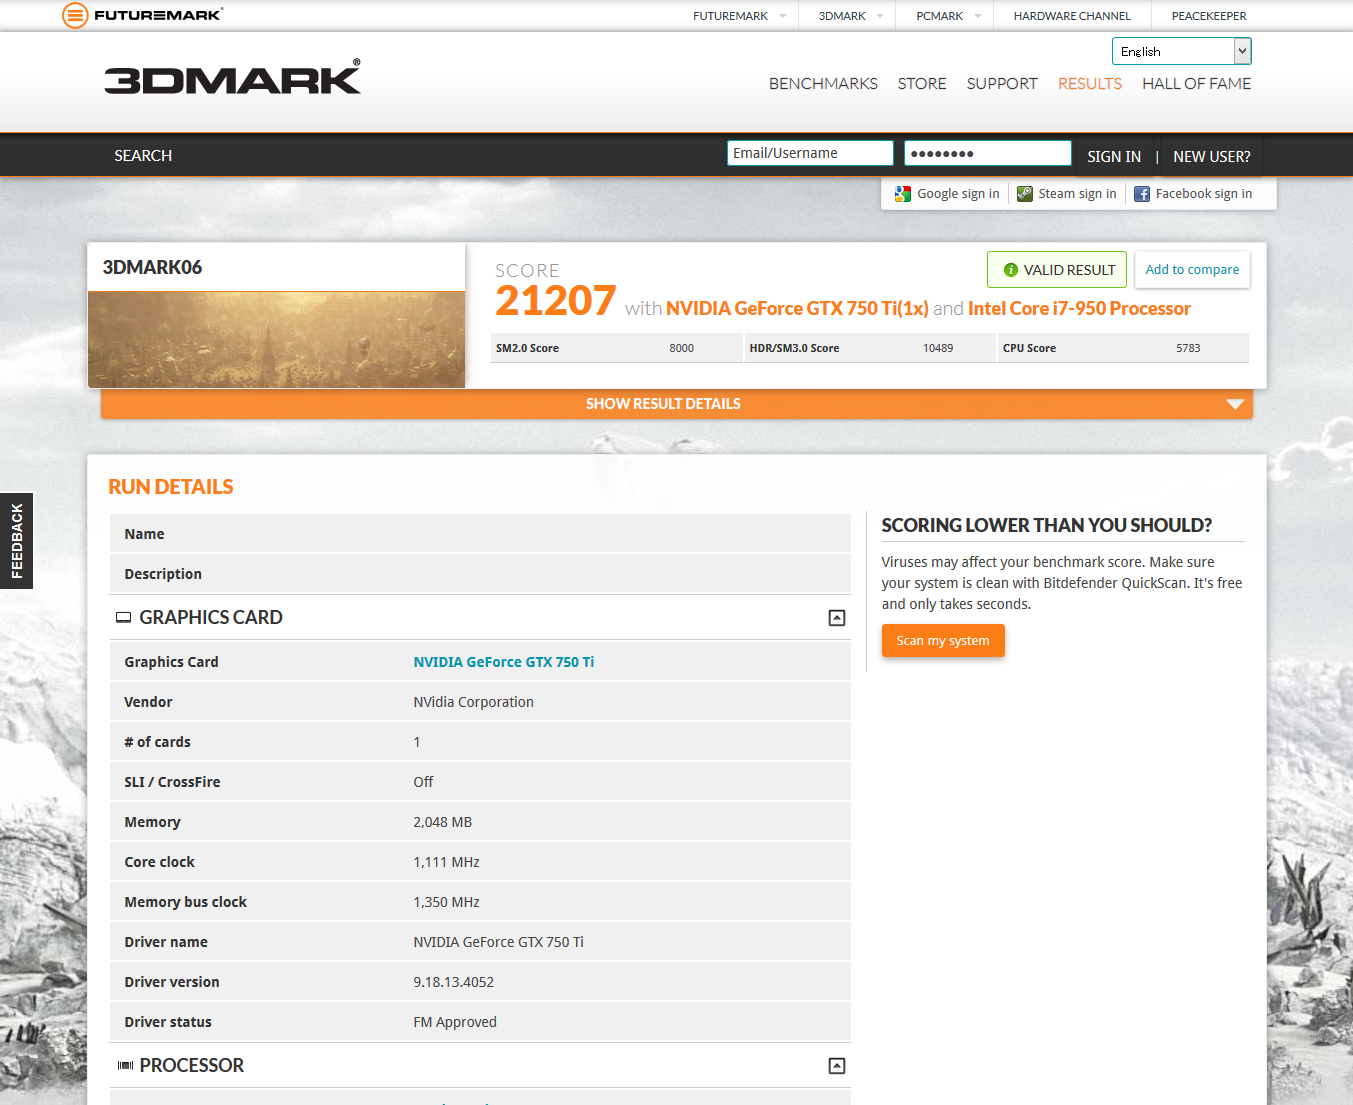Image resolution: width=1353 pixels, height=1105 pixels.
Task: Click the Driver name value text
Action: [x=499, y=942]
